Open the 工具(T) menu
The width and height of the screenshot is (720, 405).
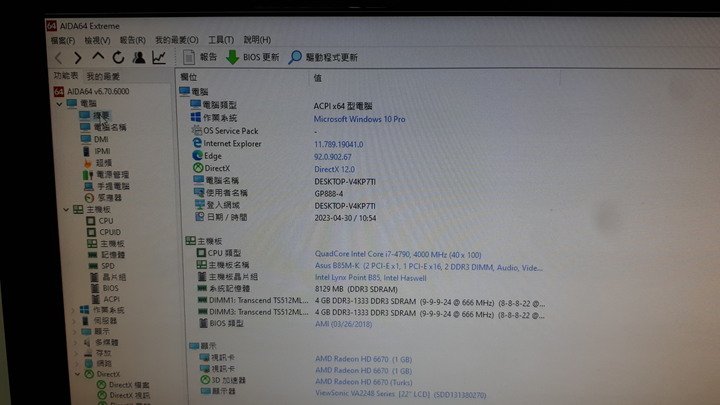coord(221,40)
